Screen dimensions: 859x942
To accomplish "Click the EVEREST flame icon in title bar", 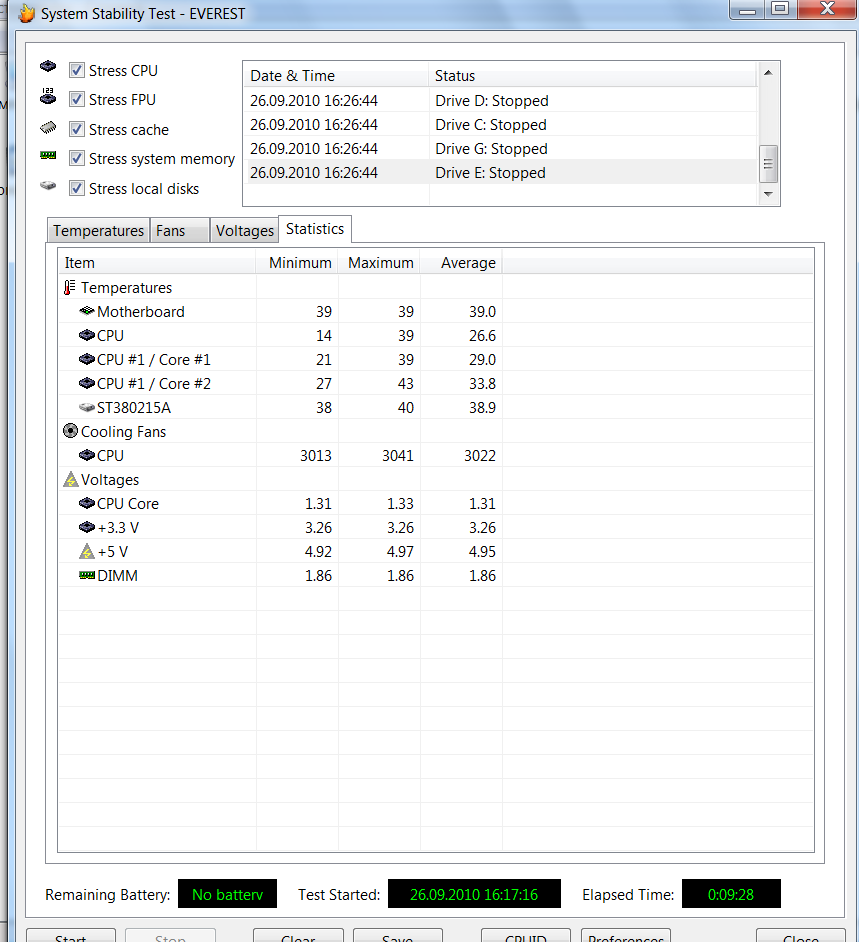I will 27,14.
